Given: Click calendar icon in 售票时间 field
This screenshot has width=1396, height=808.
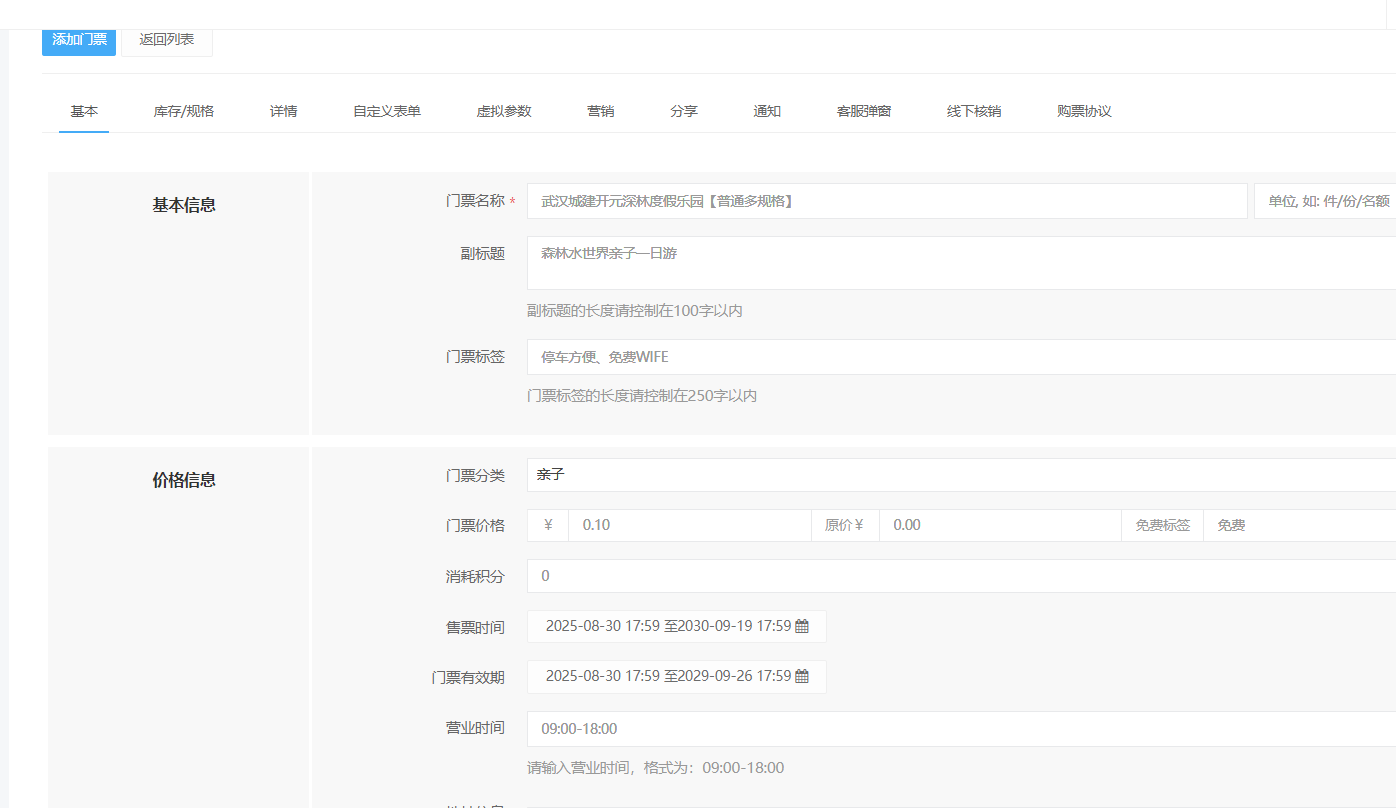Looking at the screenshot, I should tap(802, 627).
